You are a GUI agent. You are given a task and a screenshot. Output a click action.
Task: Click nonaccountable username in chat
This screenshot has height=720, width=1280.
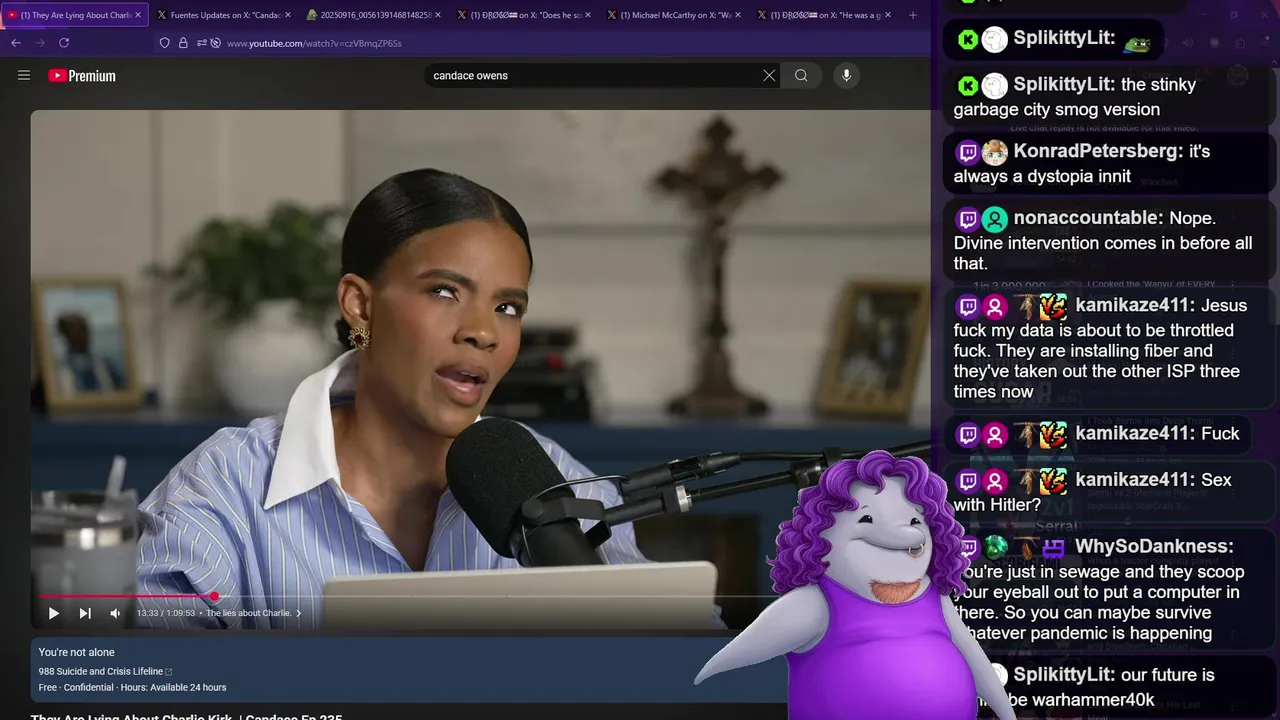[1089, 218]
